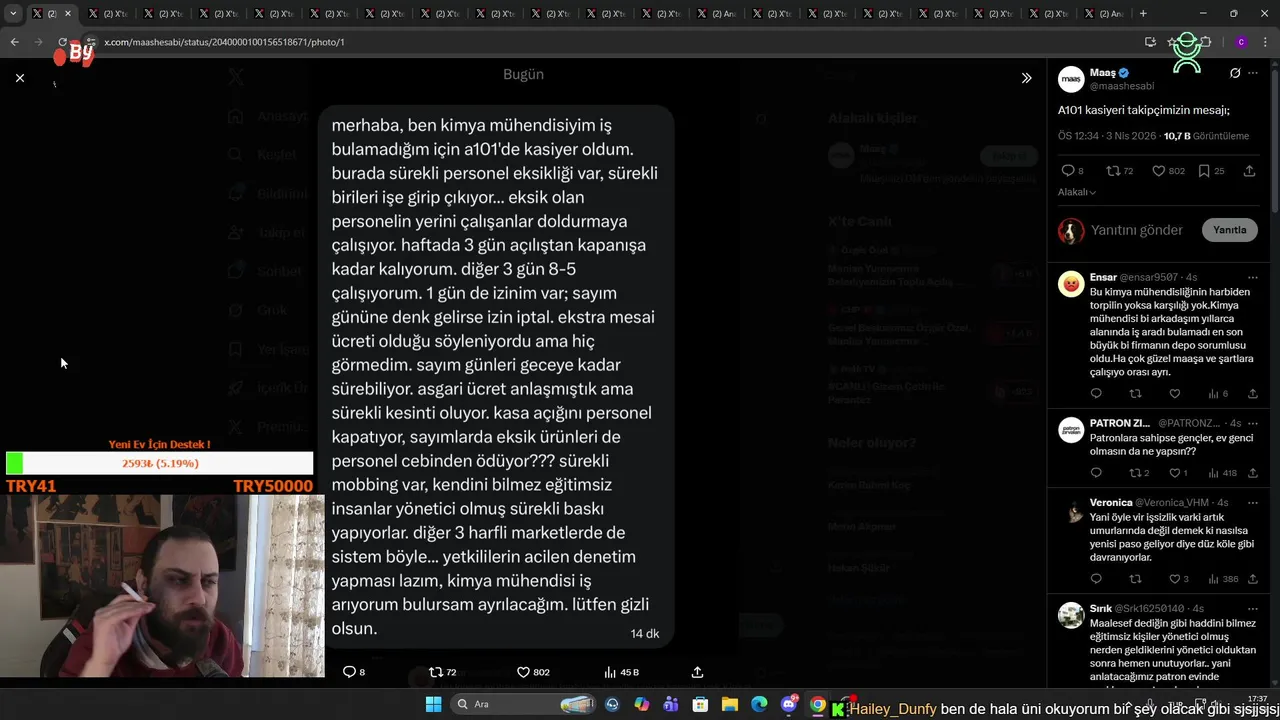Open Chrome profile avatar C

(1241, 42)
